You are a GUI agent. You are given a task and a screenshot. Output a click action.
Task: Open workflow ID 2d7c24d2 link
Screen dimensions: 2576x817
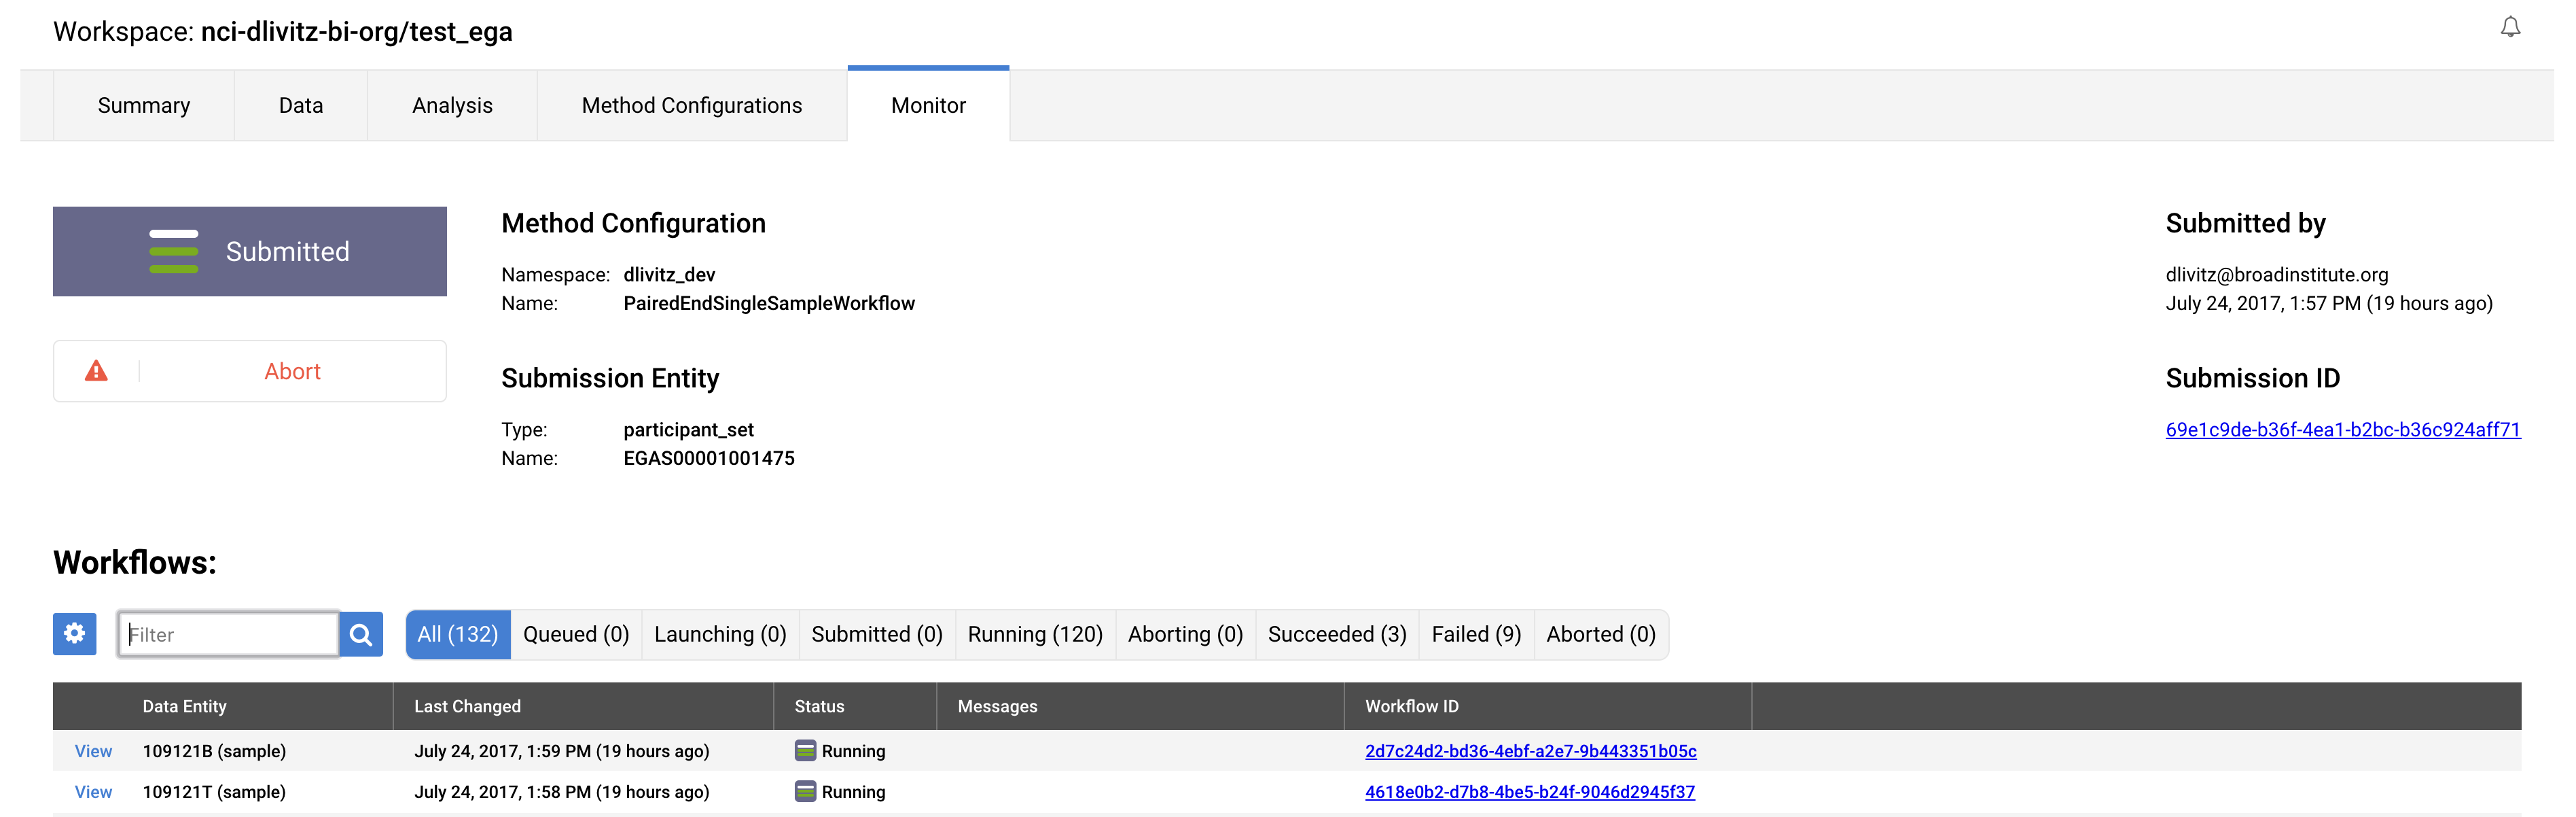pyautogui.click(x=1530, y=750)
